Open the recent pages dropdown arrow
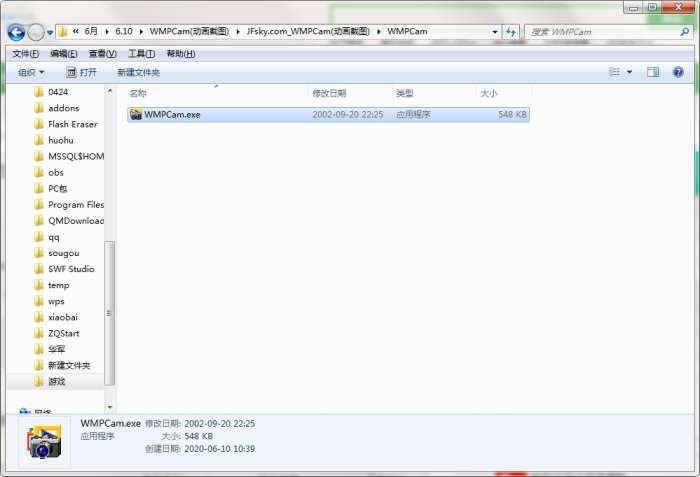Viewport: 700px width, 477px height. coord(50,33)
